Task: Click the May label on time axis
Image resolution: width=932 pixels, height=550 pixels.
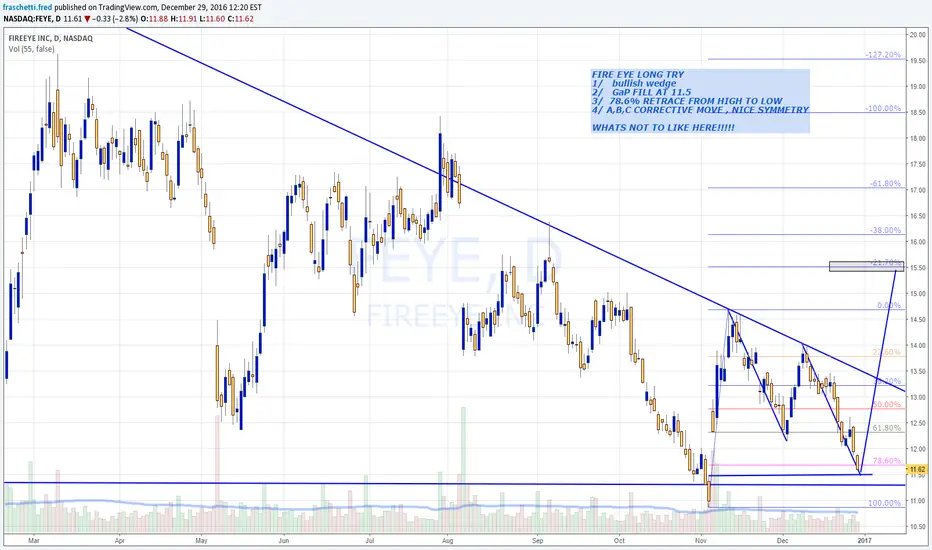Action: click(x=201, y=540)
